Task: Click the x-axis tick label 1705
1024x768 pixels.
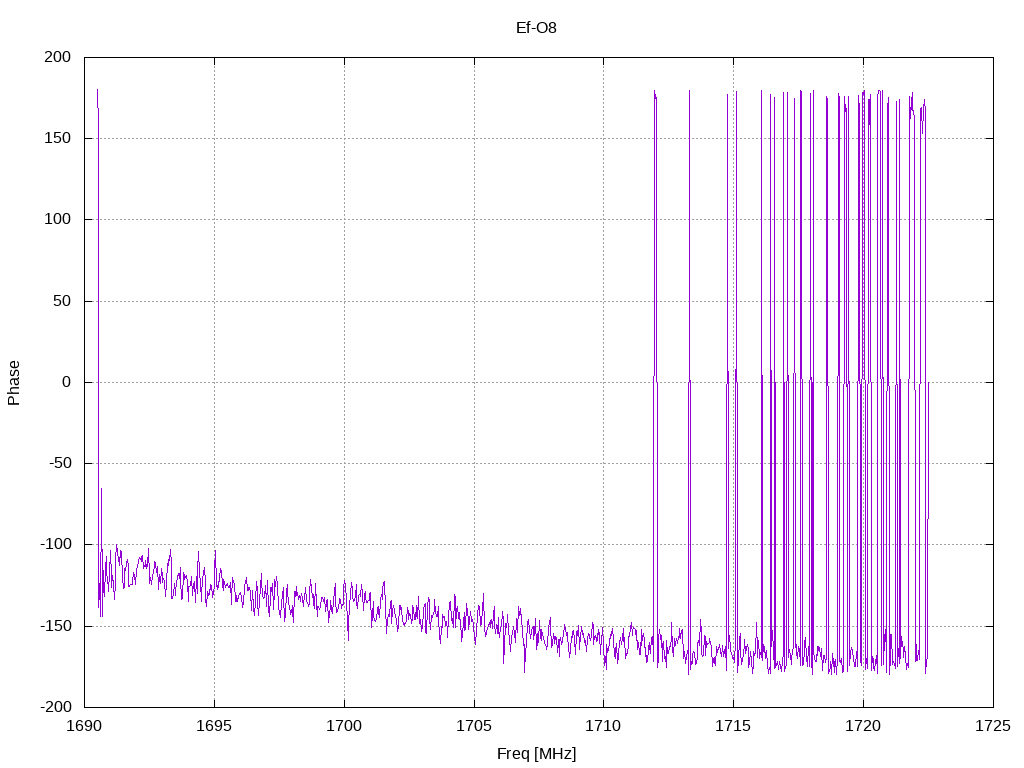Action: [474, 726]
